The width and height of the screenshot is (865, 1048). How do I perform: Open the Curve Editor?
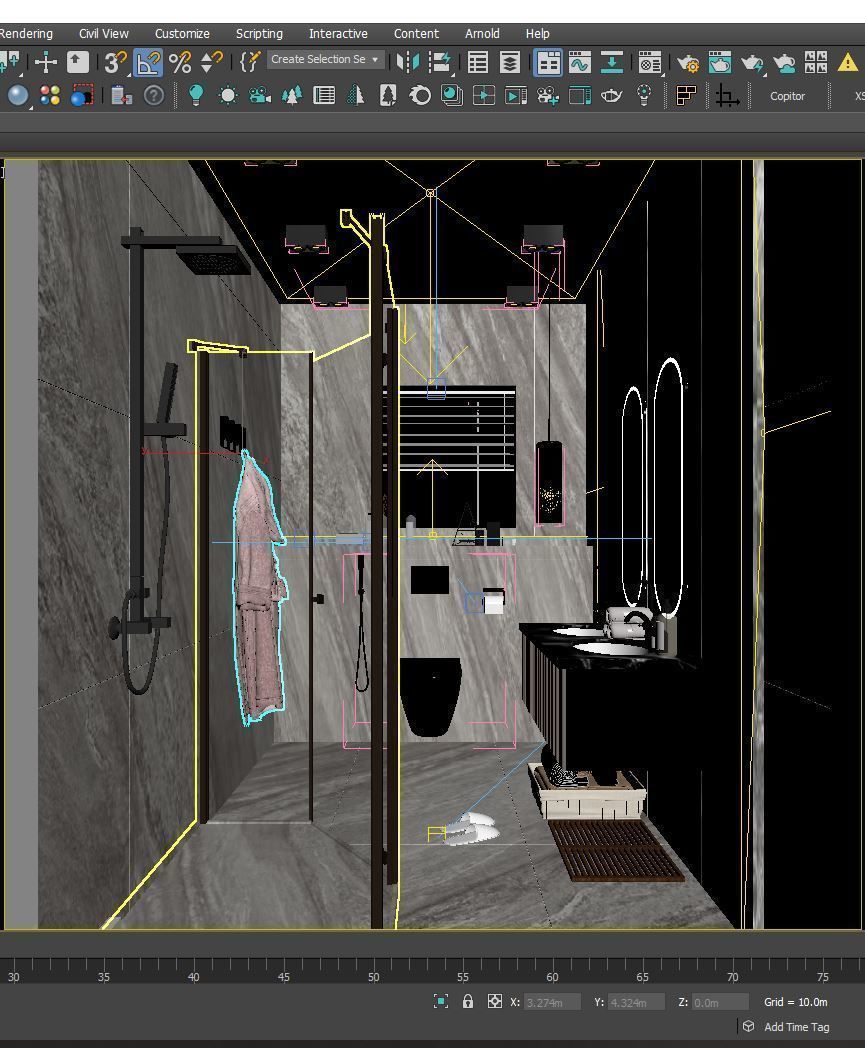click(x=580, y=63)
